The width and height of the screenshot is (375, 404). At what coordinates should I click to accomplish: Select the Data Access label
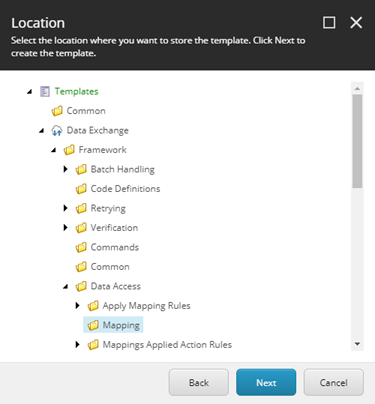pyautogui.click(x=116, y=286)
